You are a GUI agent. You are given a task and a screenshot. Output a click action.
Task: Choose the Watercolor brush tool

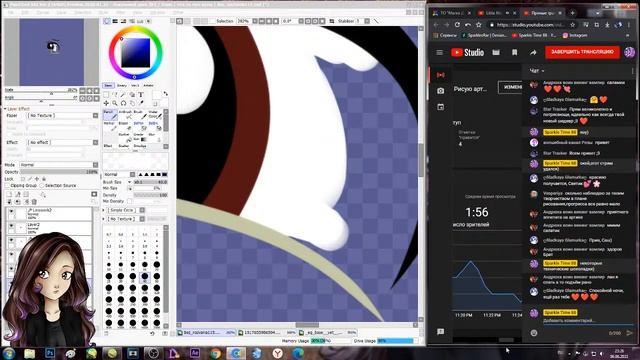154,115
